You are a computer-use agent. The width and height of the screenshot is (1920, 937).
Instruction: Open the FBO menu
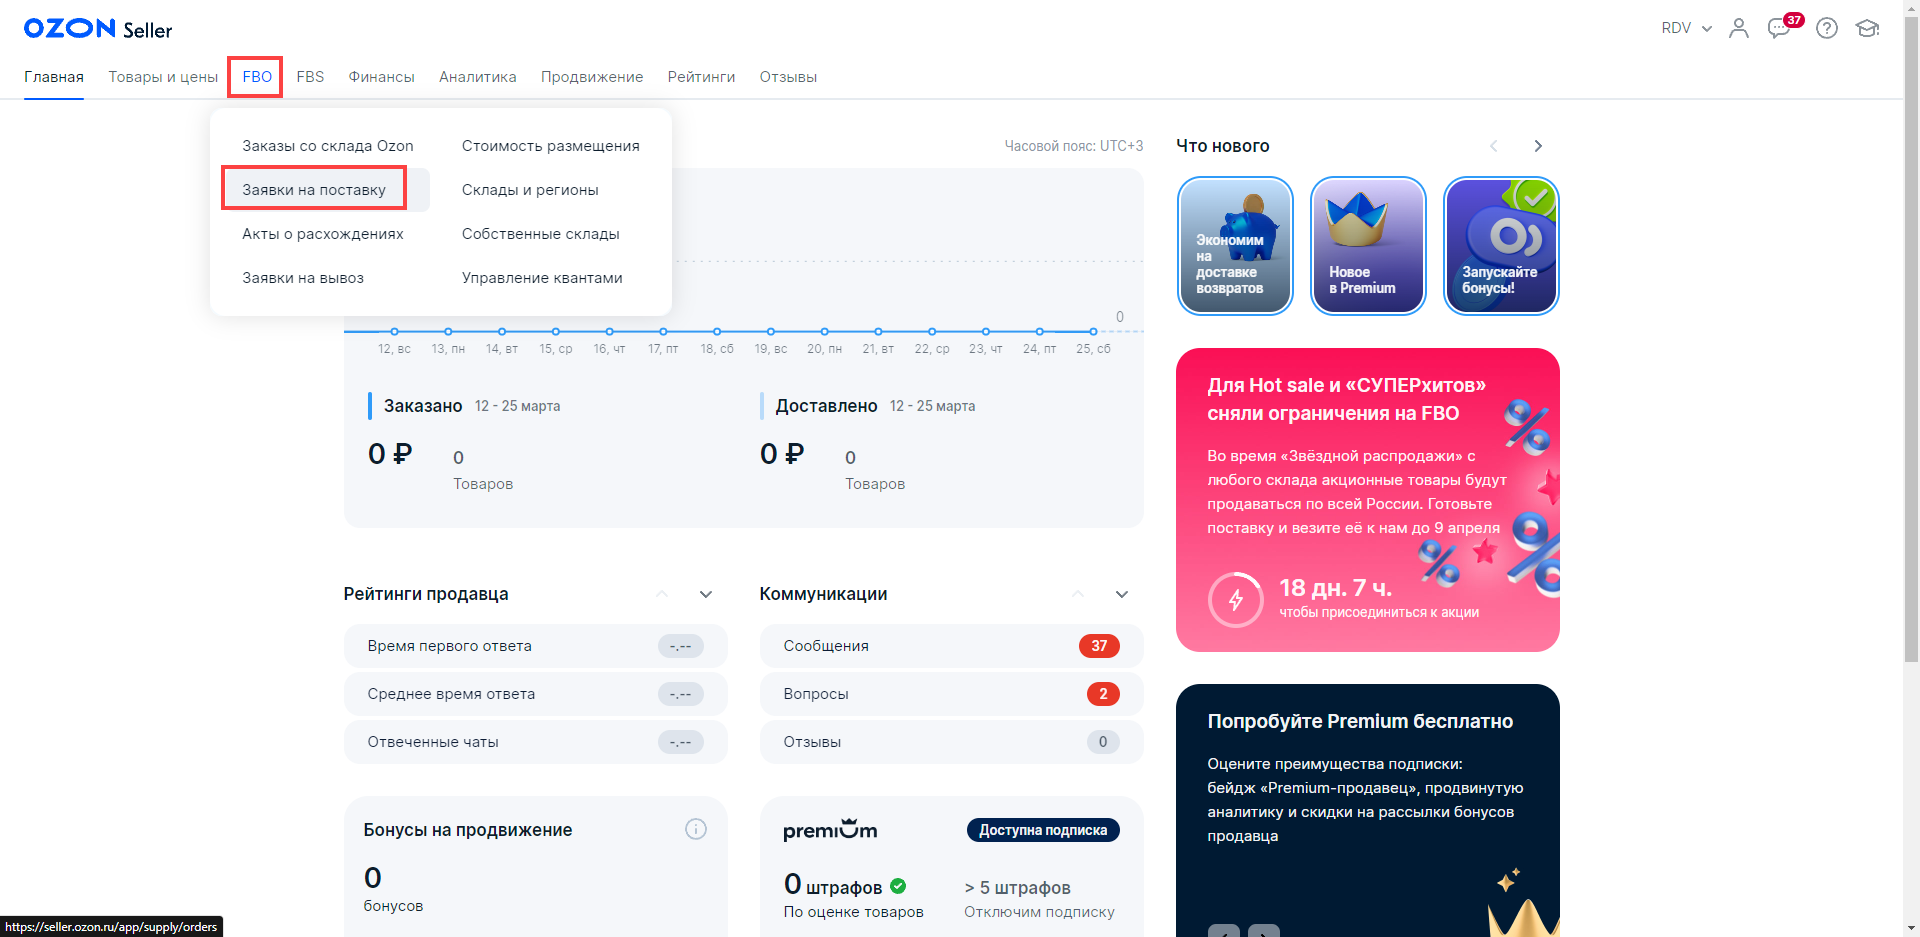tap(257, 77)
